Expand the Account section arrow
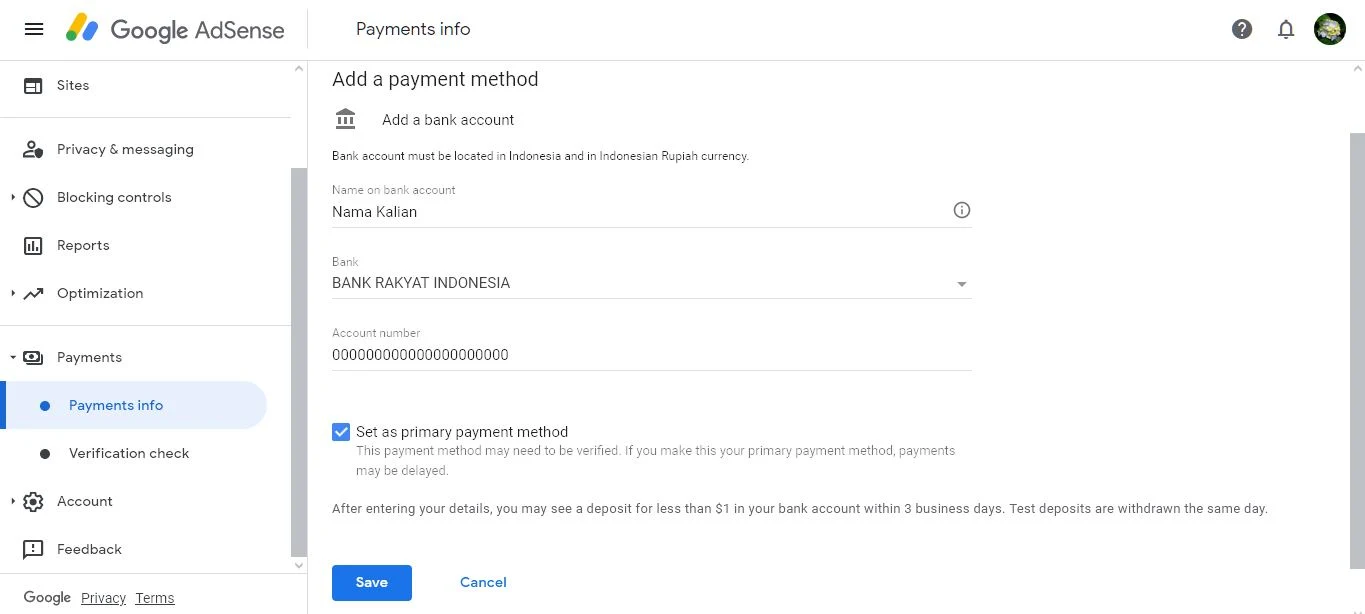Viewport: 1365px width, 614px height. [x=13, y=502]
